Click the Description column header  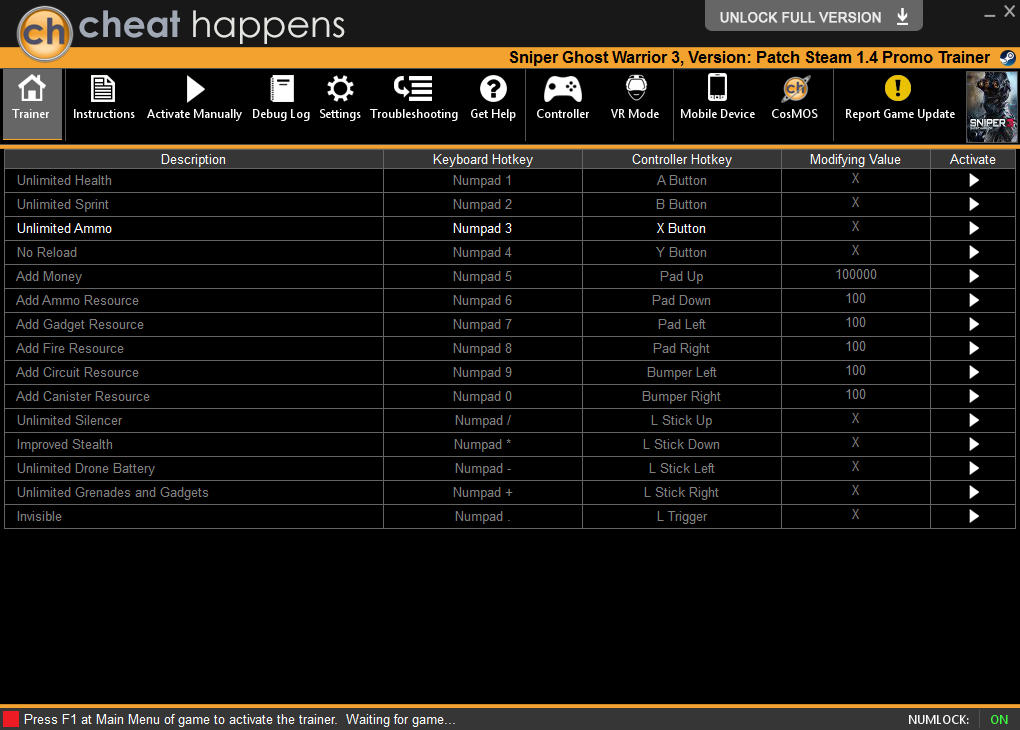(x=193, y=159)
